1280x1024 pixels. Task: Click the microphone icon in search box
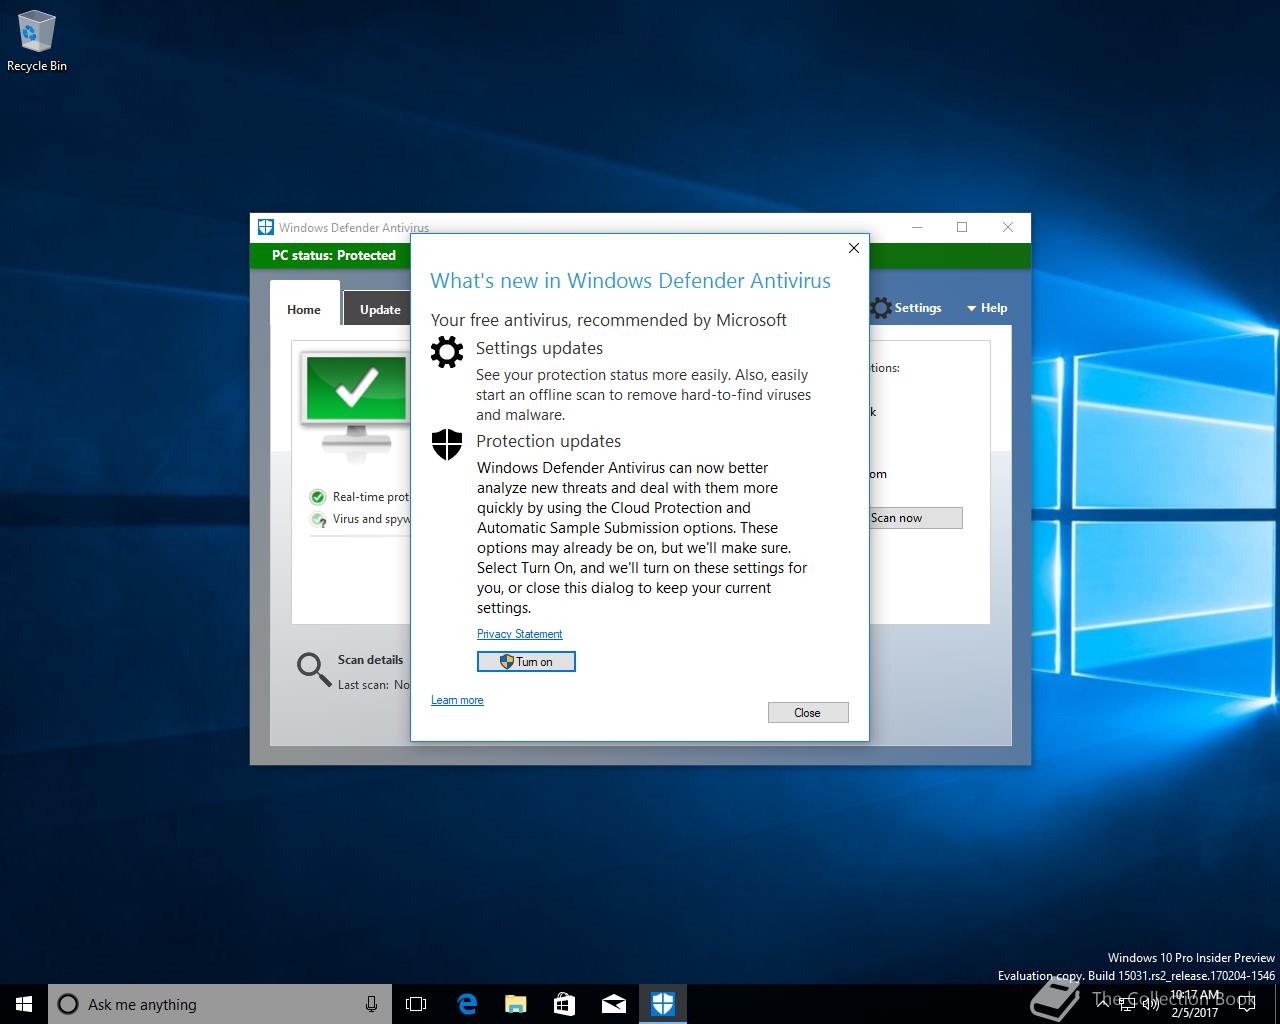pyautogui.click(x=371, y=1004)
